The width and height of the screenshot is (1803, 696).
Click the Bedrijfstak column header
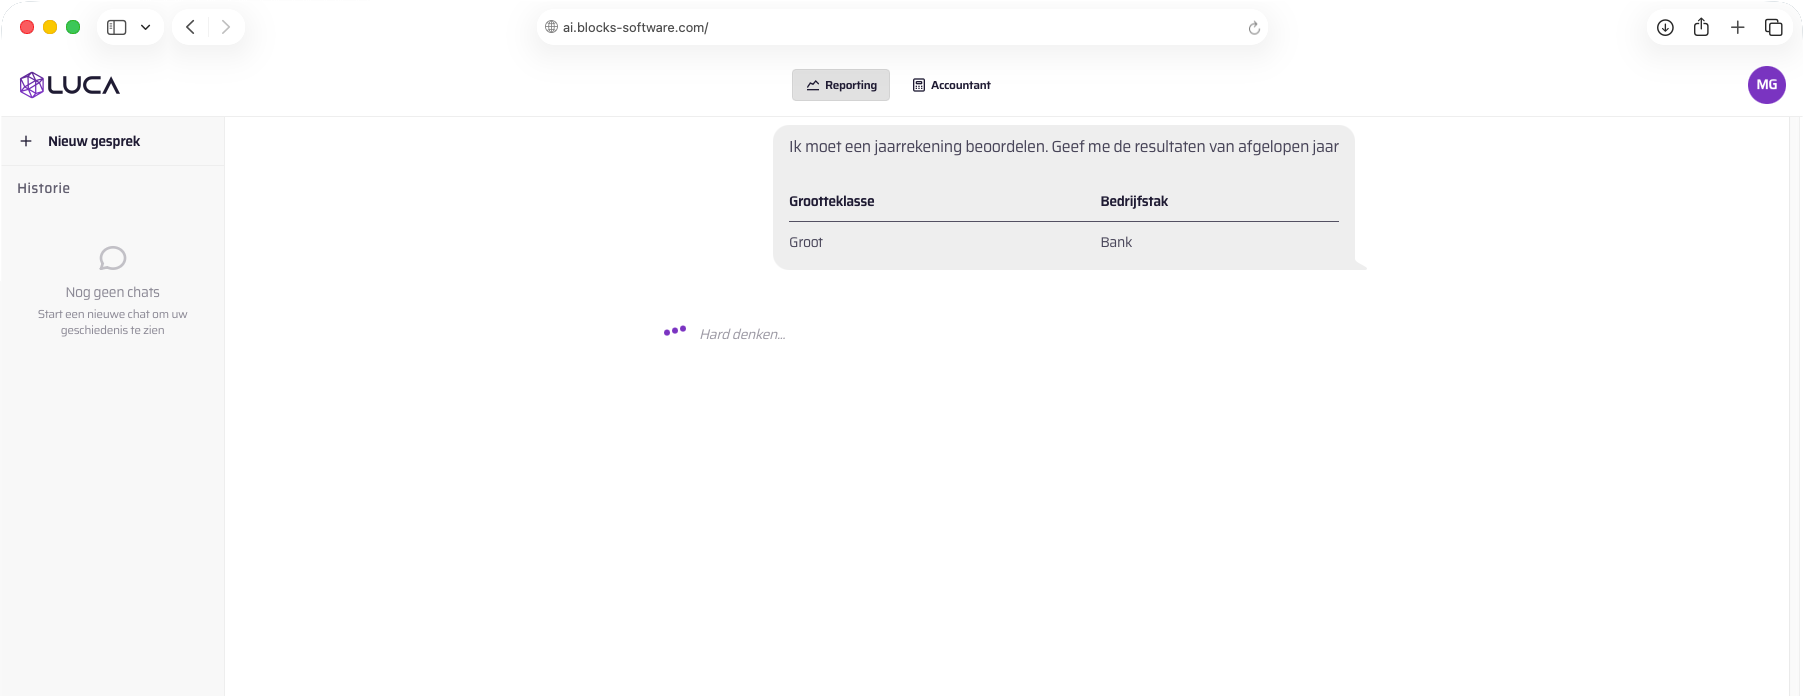[x=1134, y=201]
